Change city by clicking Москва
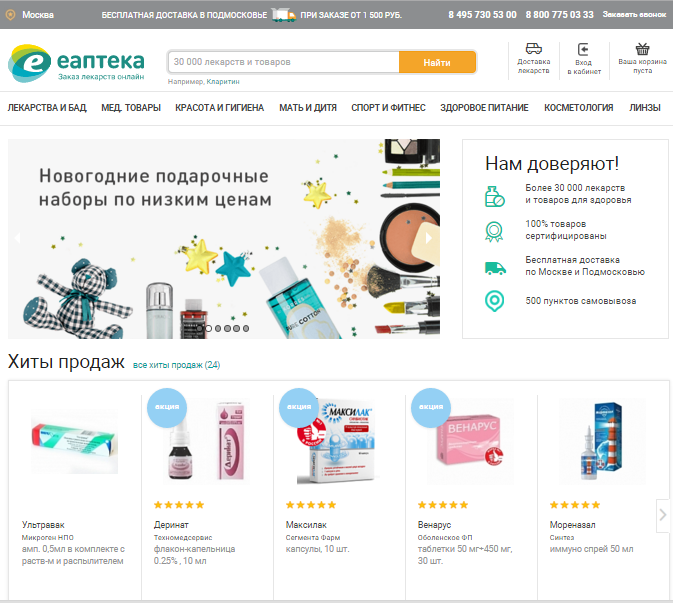Viewport: 673px width, 603px height. point(38,15)
